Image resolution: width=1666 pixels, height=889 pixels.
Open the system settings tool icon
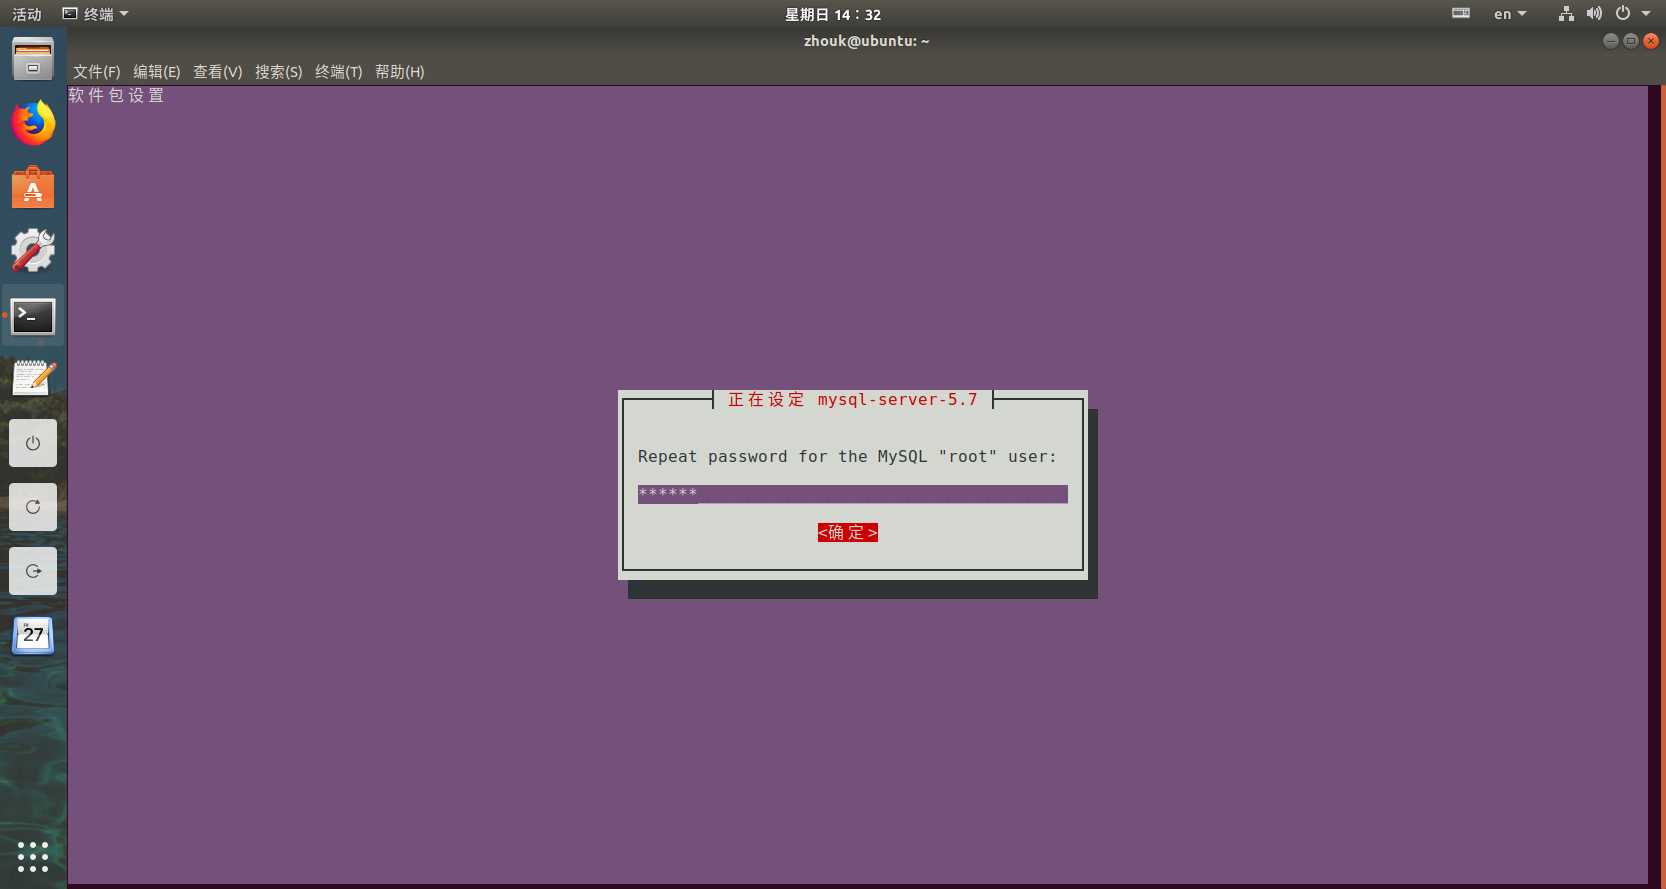33,251
